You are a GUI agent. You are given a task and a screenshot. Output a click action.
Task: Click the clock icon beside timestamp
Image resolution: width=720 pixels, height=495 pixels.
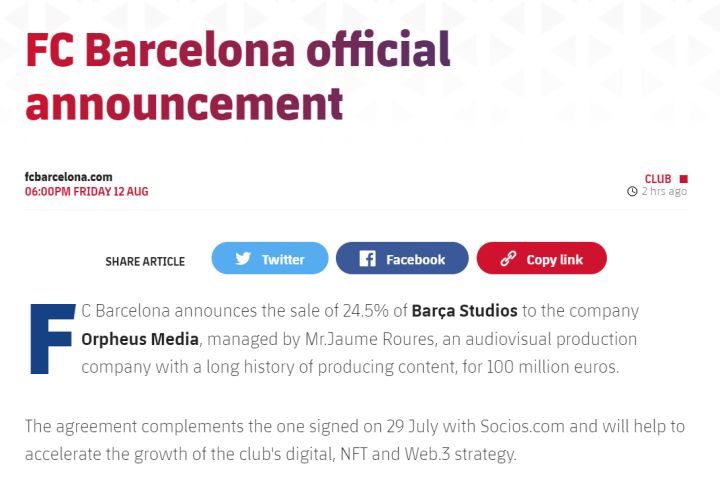point(632,191)
